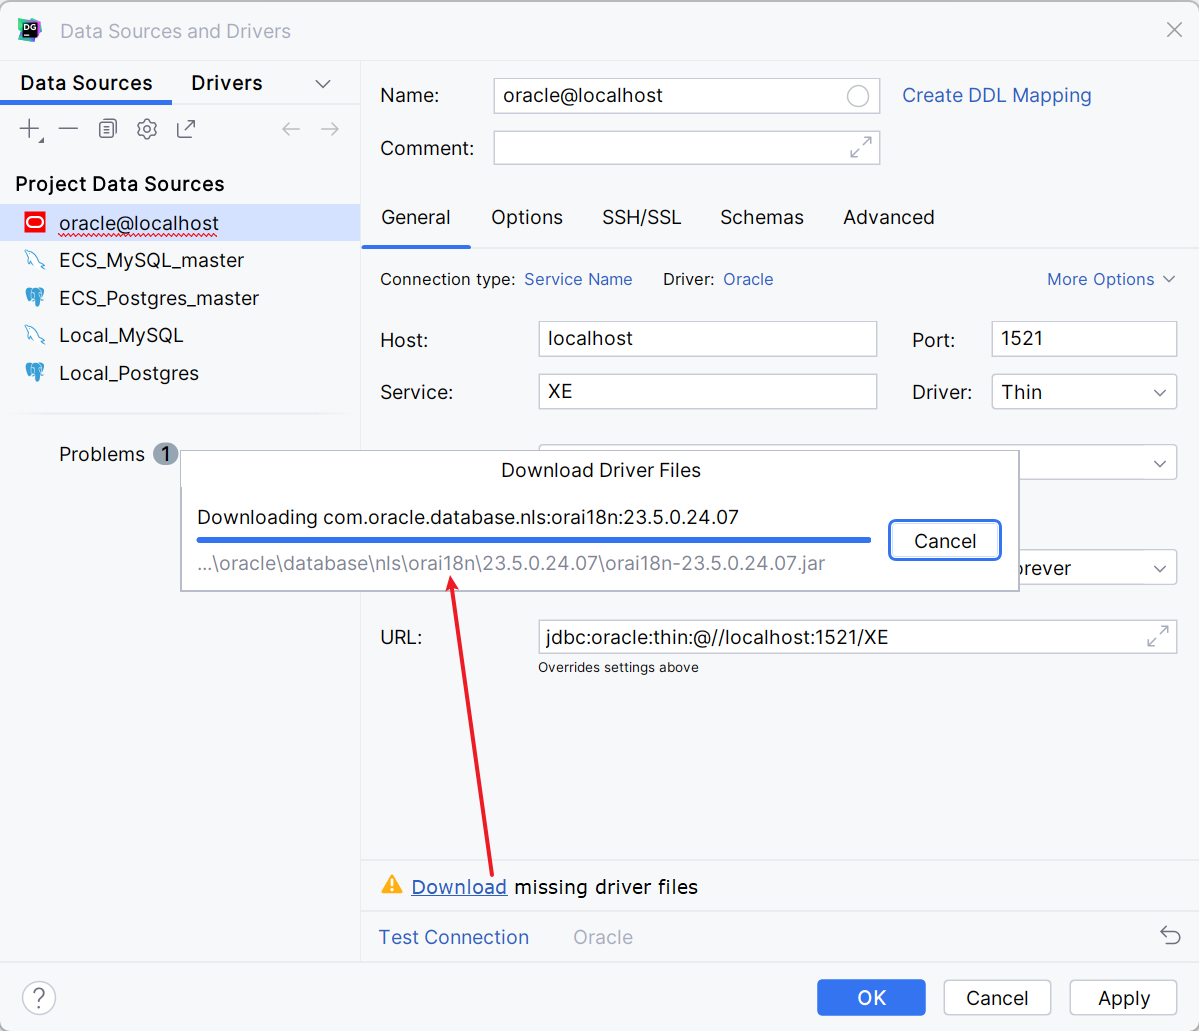Switch to the Drivers tab

(227, 83)
